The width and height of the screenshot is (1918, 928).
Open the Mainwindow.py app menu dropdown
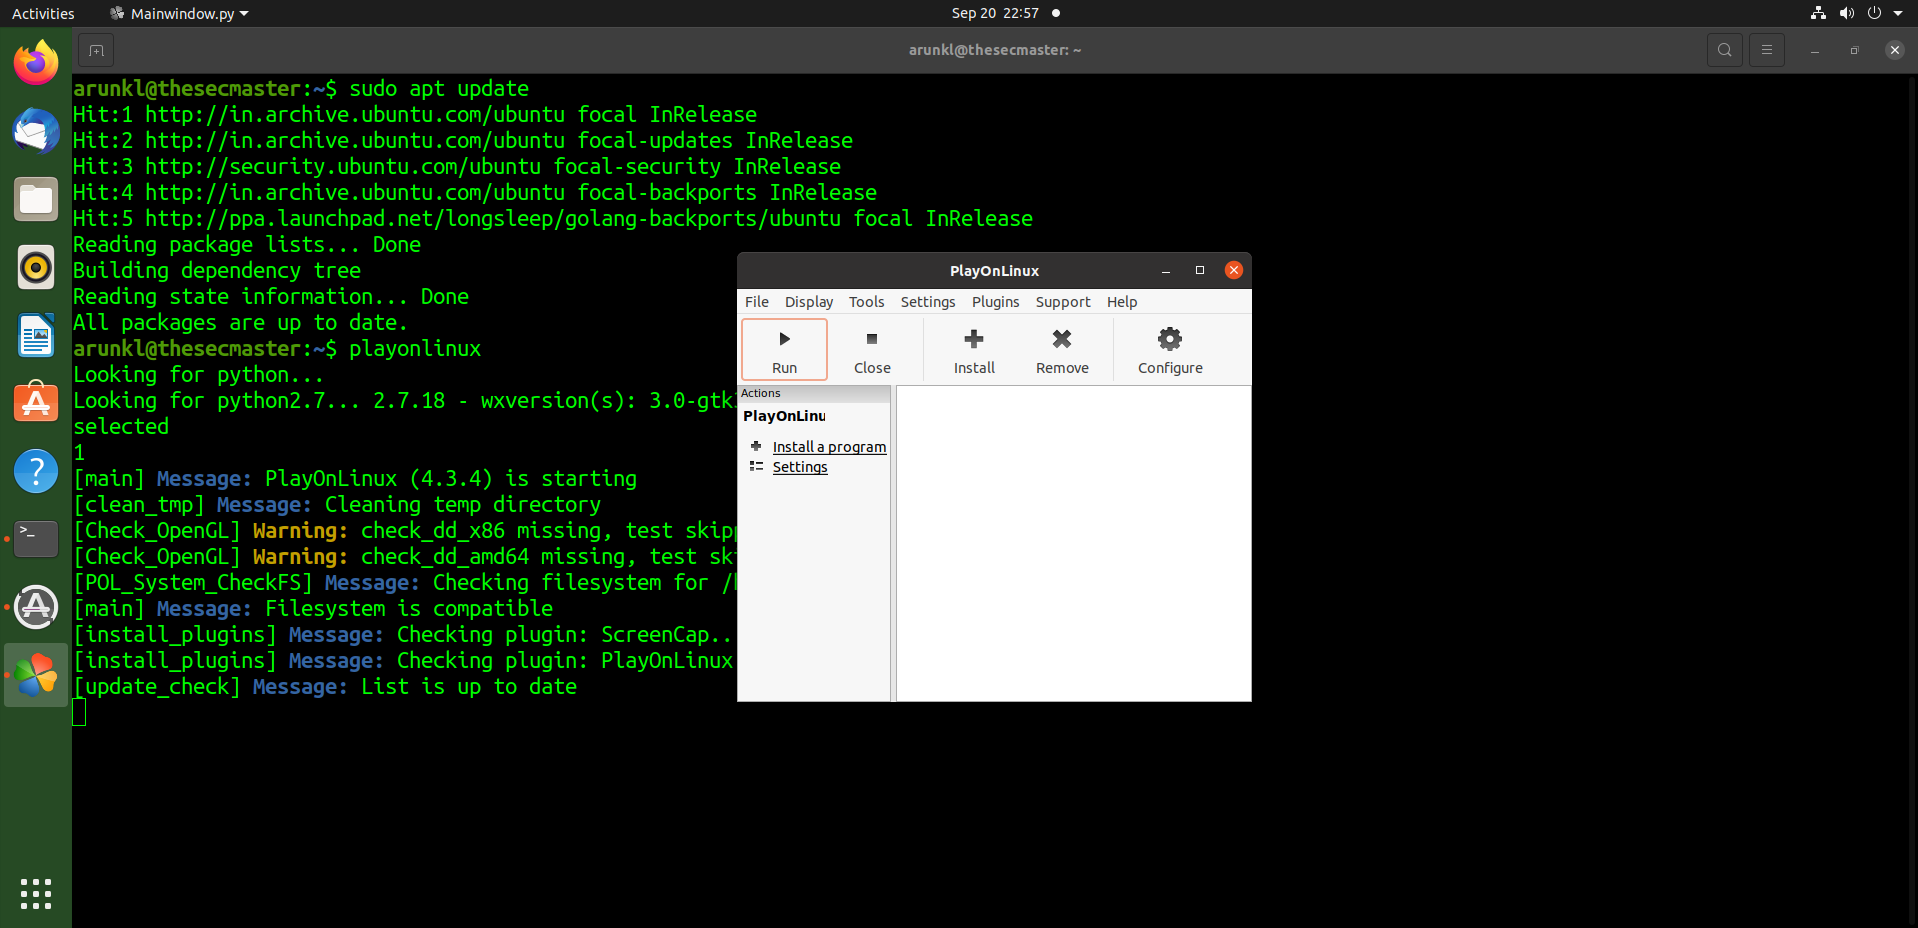(179, 13)
